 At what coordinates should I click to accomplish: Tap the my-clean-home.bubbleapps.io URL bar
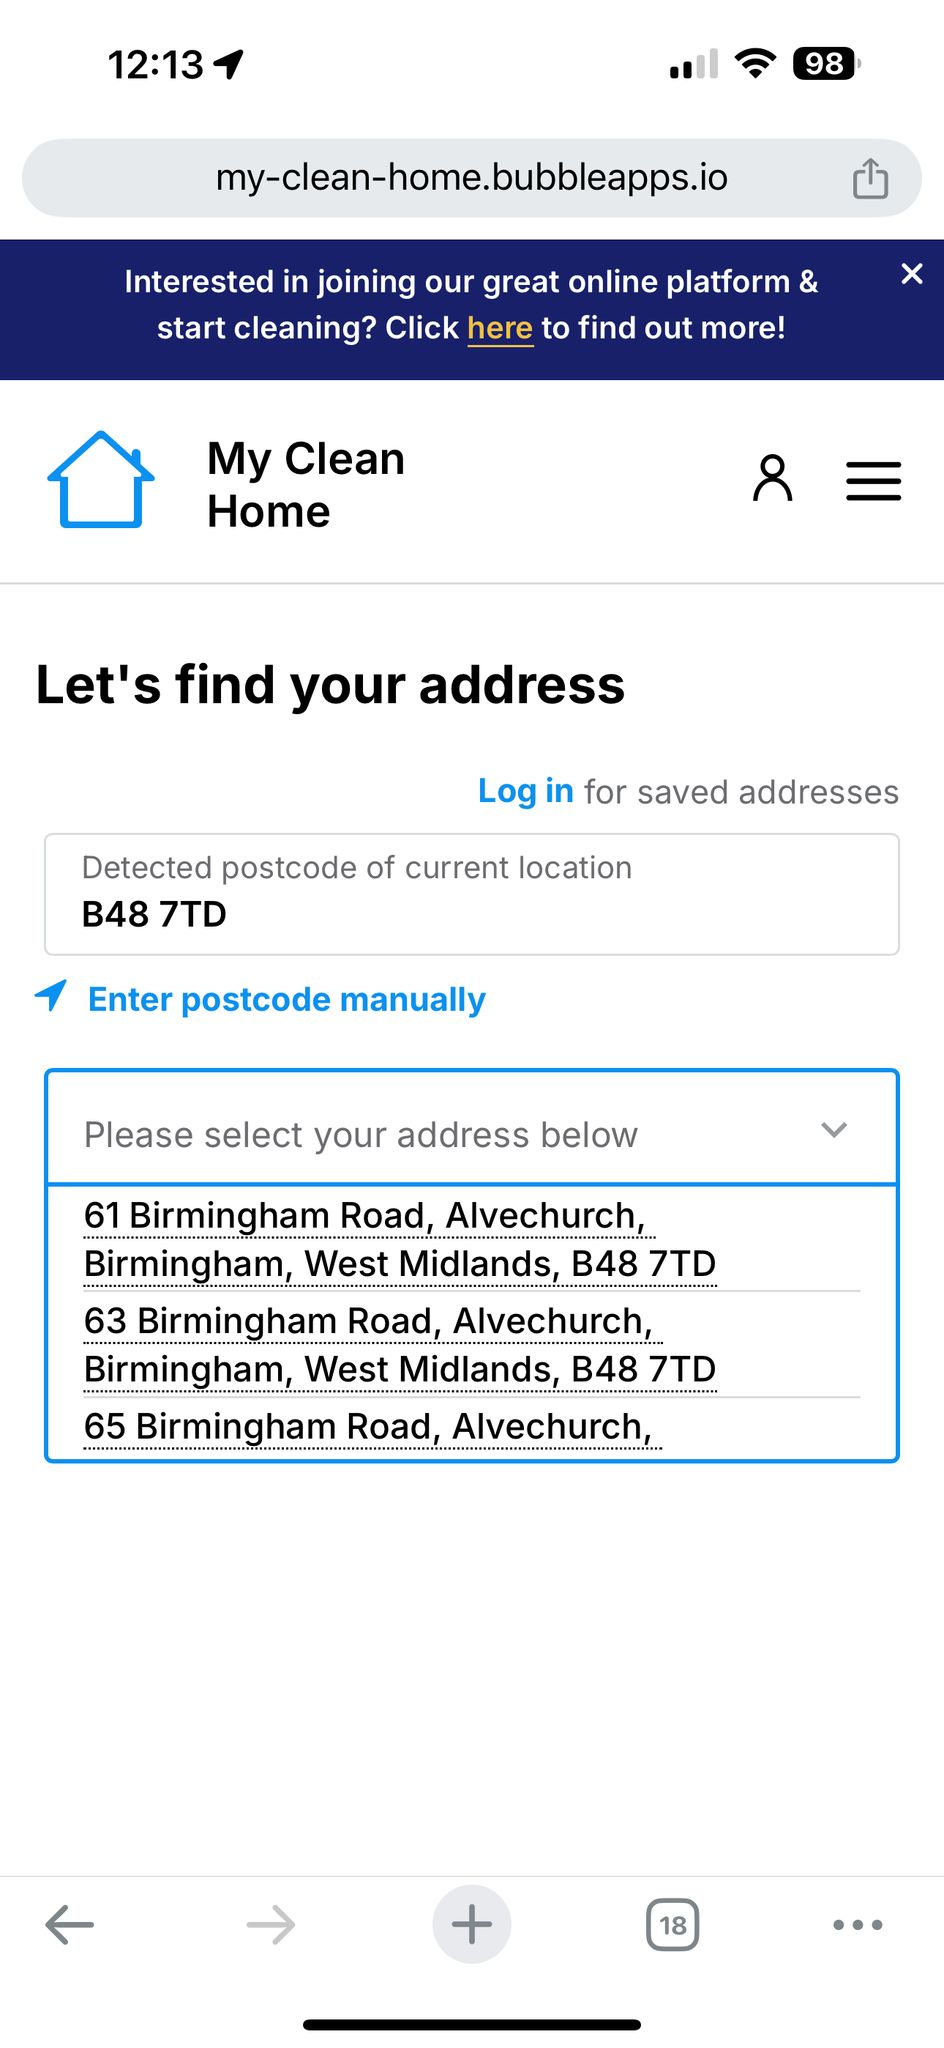pos(472,178)
